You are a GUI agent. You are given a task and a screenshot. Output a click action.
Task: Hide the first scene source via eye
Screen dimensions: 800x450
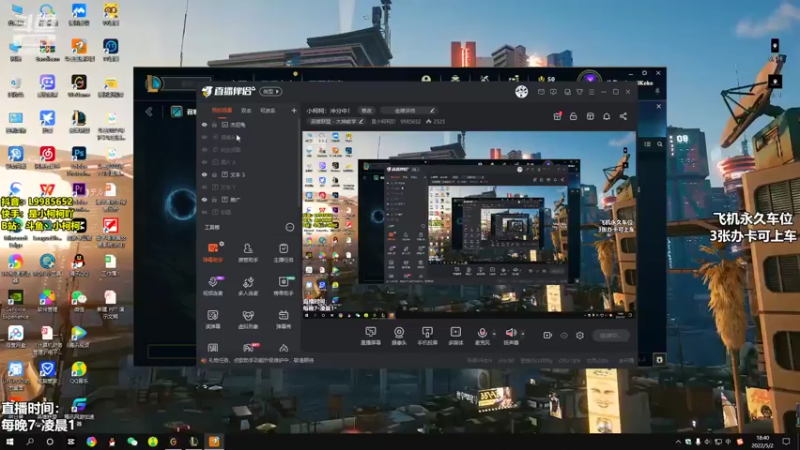pos(205,124)
